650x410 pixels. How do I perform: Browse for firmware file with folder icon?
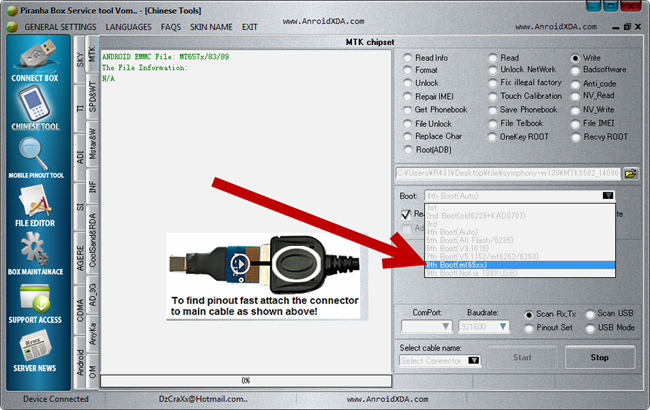click(x=631, y=173)
